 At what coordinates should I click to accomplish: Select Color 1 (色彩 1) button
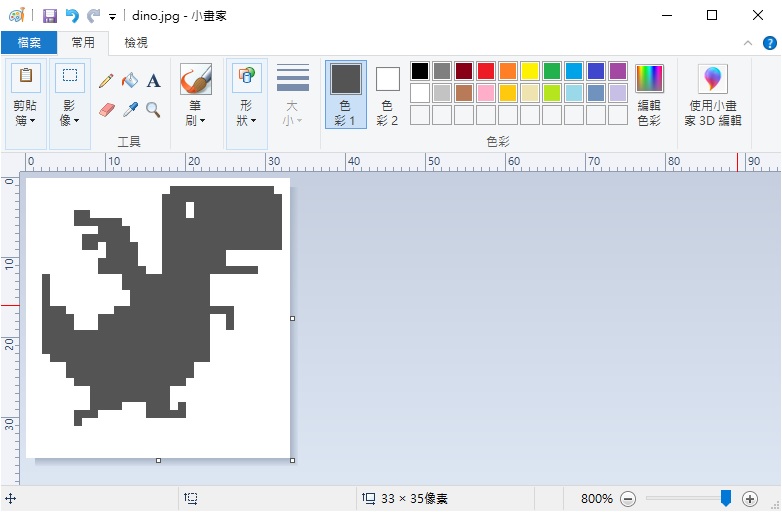(x=346, y=95)
